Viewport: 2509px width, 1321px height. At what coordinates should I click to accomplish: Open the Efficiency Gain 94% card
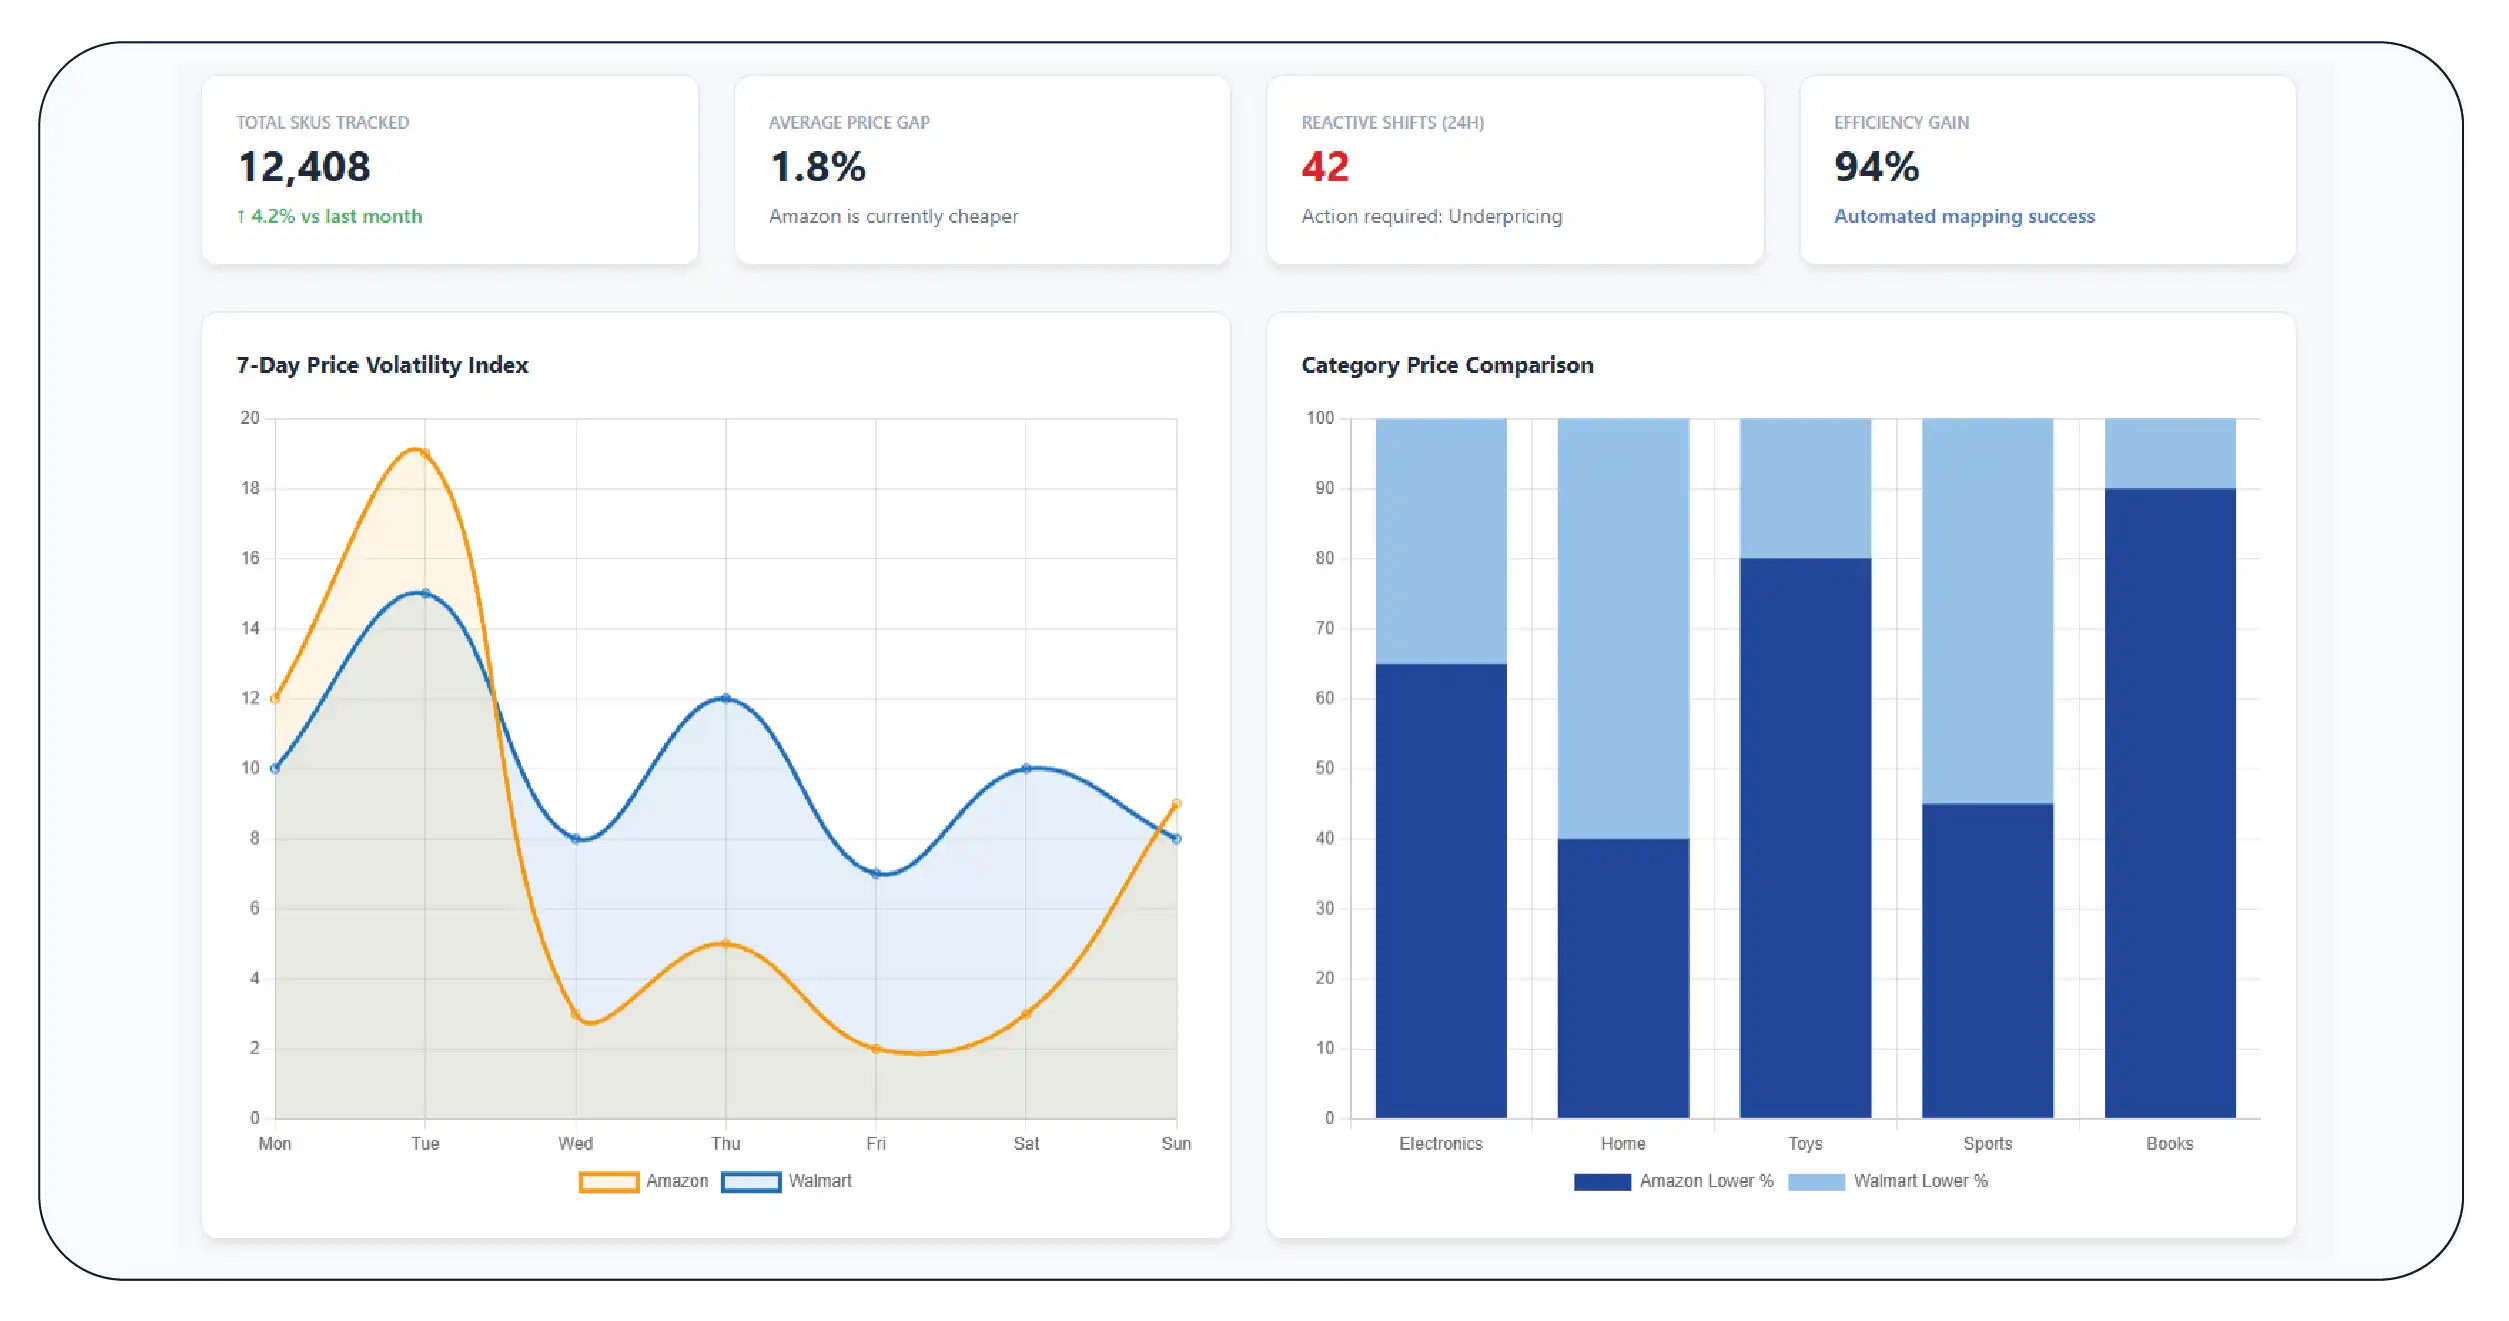pos(2047,170)
